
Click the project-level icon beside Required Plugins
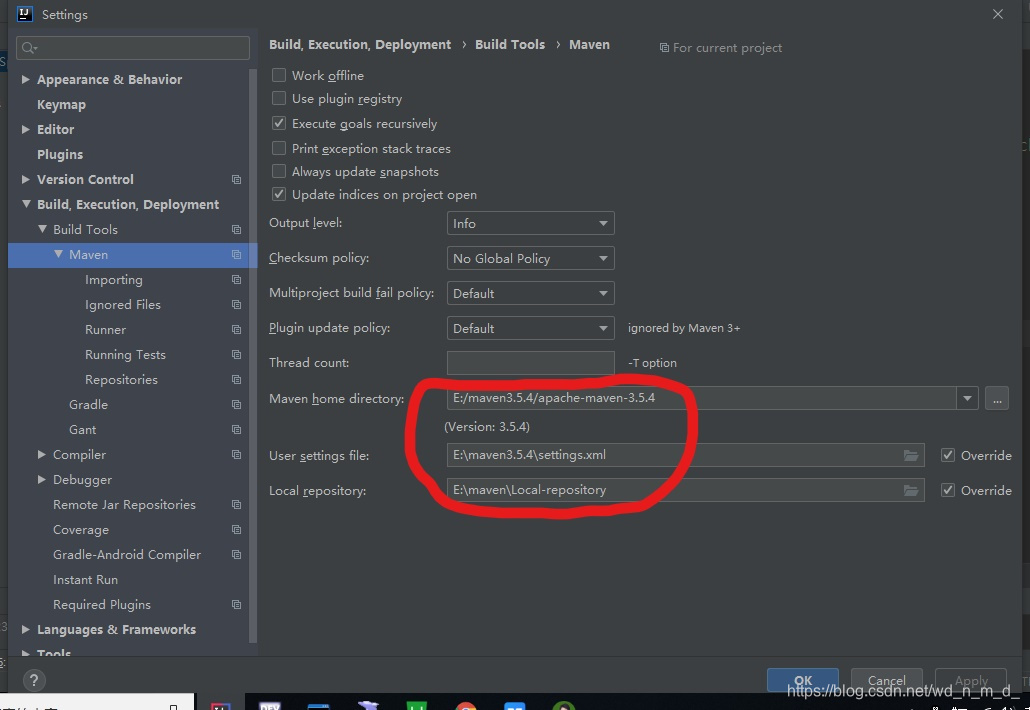pyautogui.click(x=236, y=604)
